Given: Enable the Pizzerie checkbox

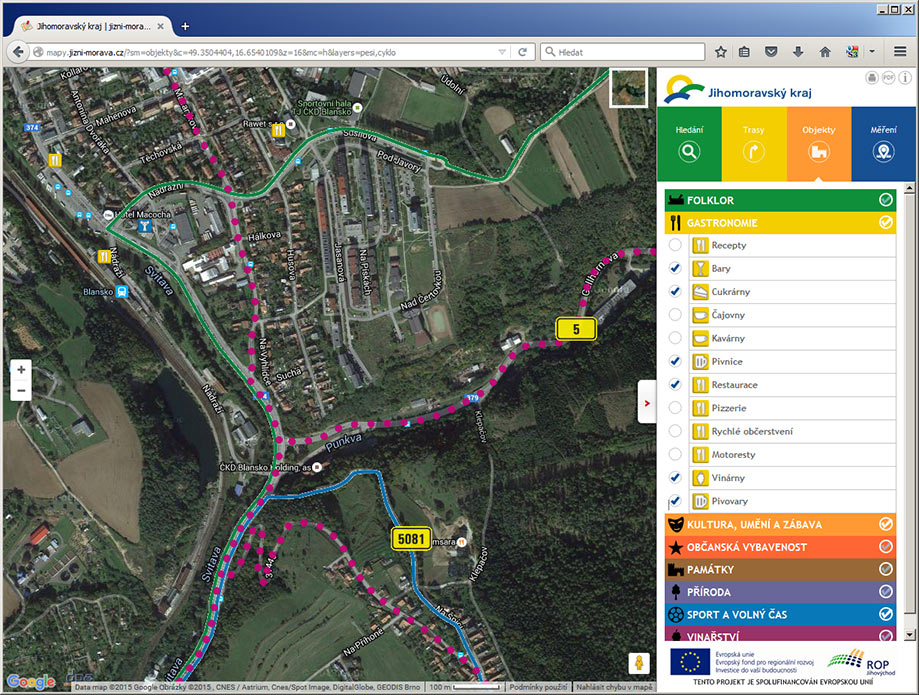Looking at the screenshot, I should click(675, 408).
